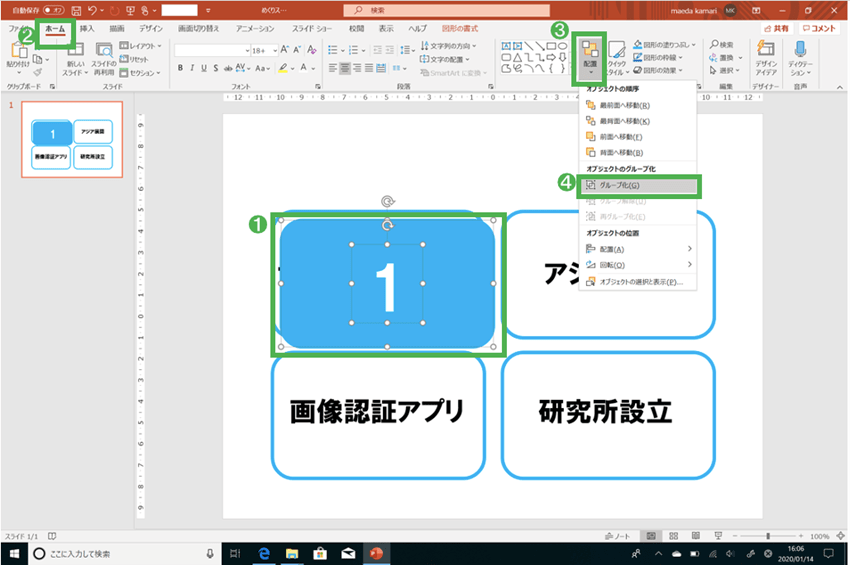Justify the text

369,68
